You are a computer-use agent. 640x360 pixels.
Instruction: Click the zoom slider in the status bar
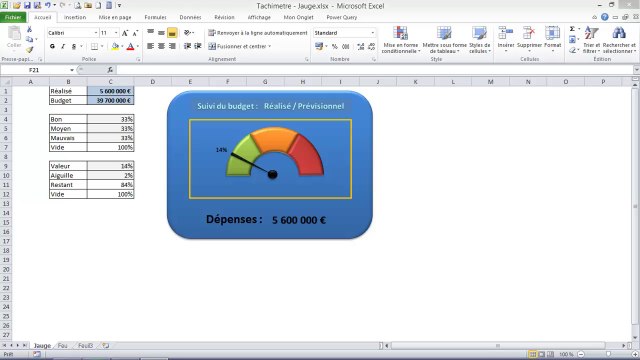coord(608,354)
